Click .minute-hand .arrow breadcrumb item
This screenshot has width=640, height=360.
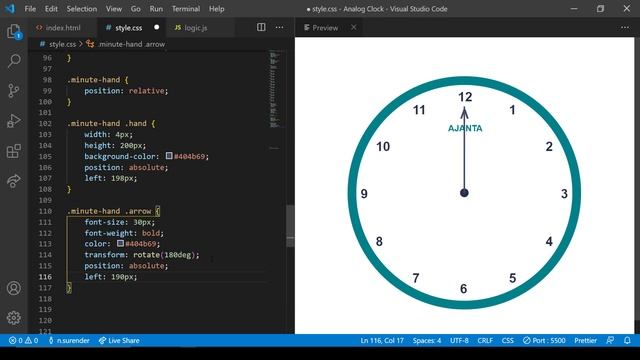click(131, 44)
